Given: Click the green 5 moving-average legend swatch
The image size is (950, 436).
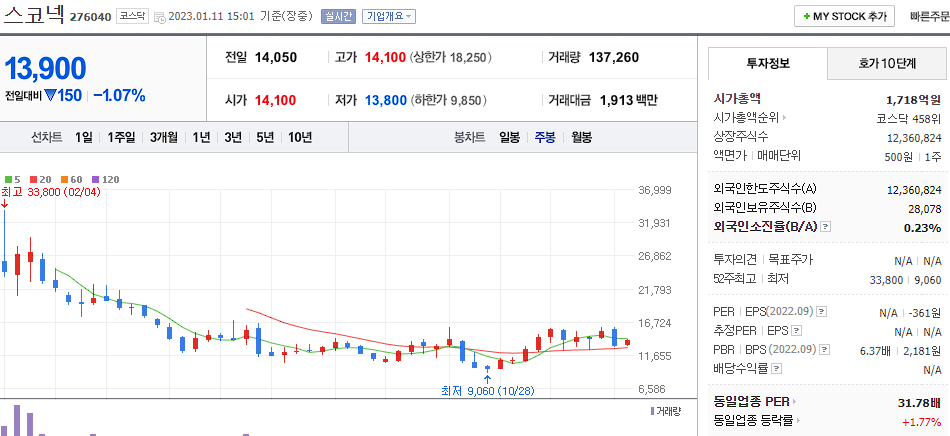Looking at the screenshot, I should click(8, 179).
